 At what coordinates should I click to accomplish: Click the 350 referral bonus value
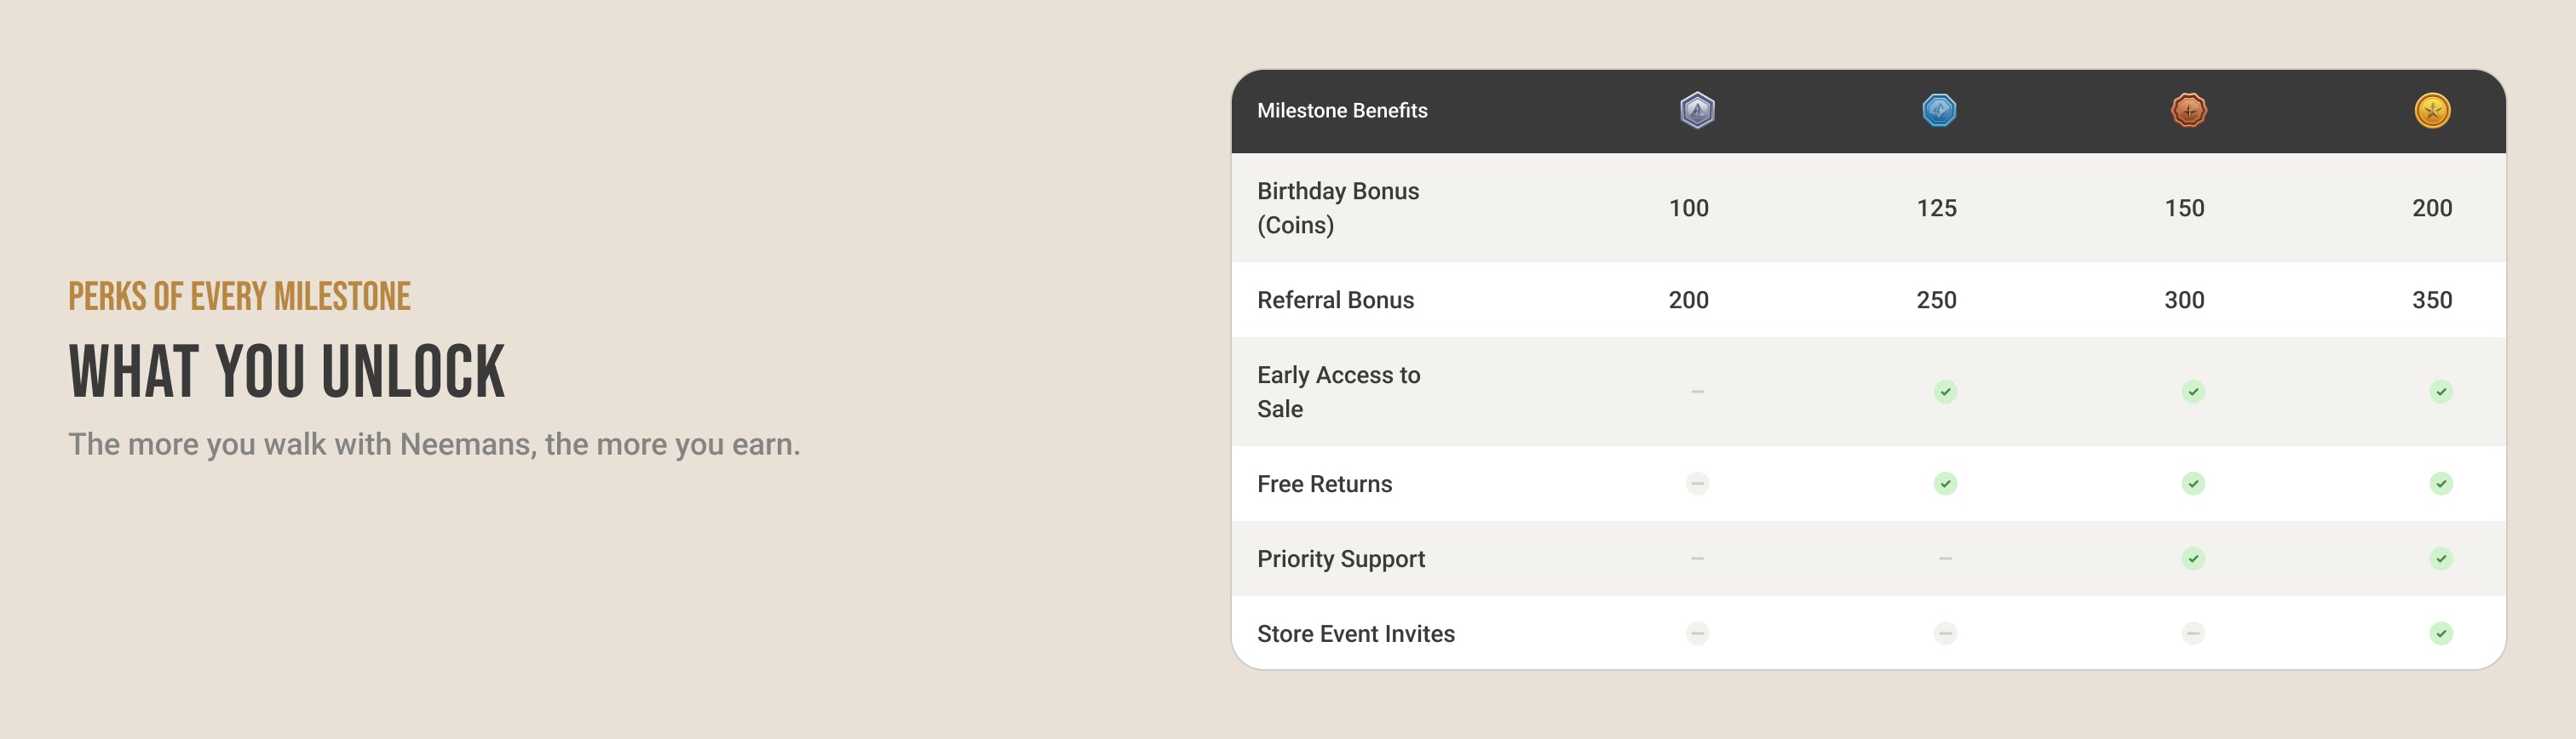coord(2432,300)
